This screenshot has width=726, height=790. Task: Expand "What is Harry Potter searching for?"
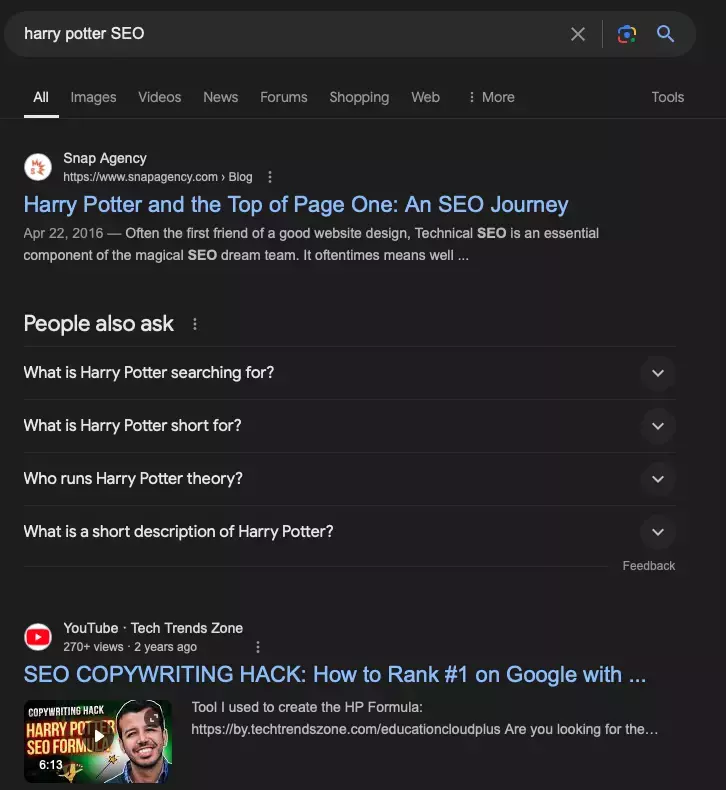(657, 373)
